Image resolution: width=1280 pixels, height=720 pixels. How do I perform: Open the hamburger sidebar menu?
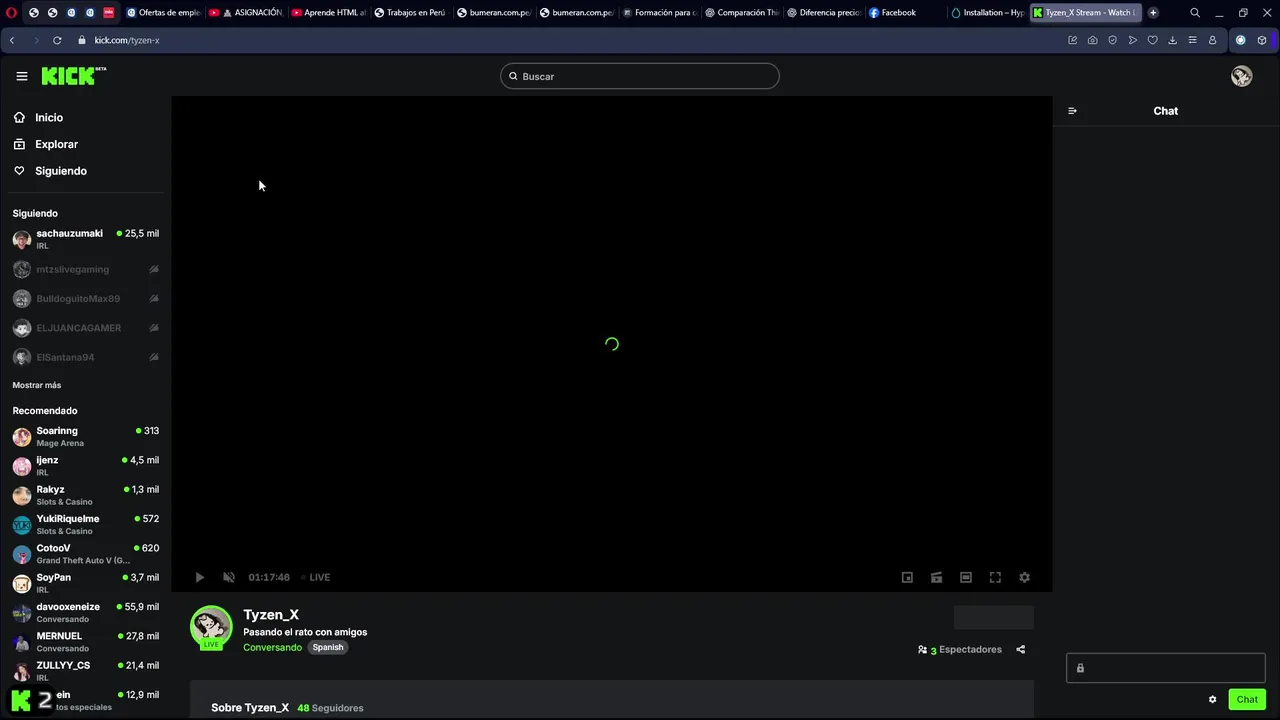pos(22,76)
